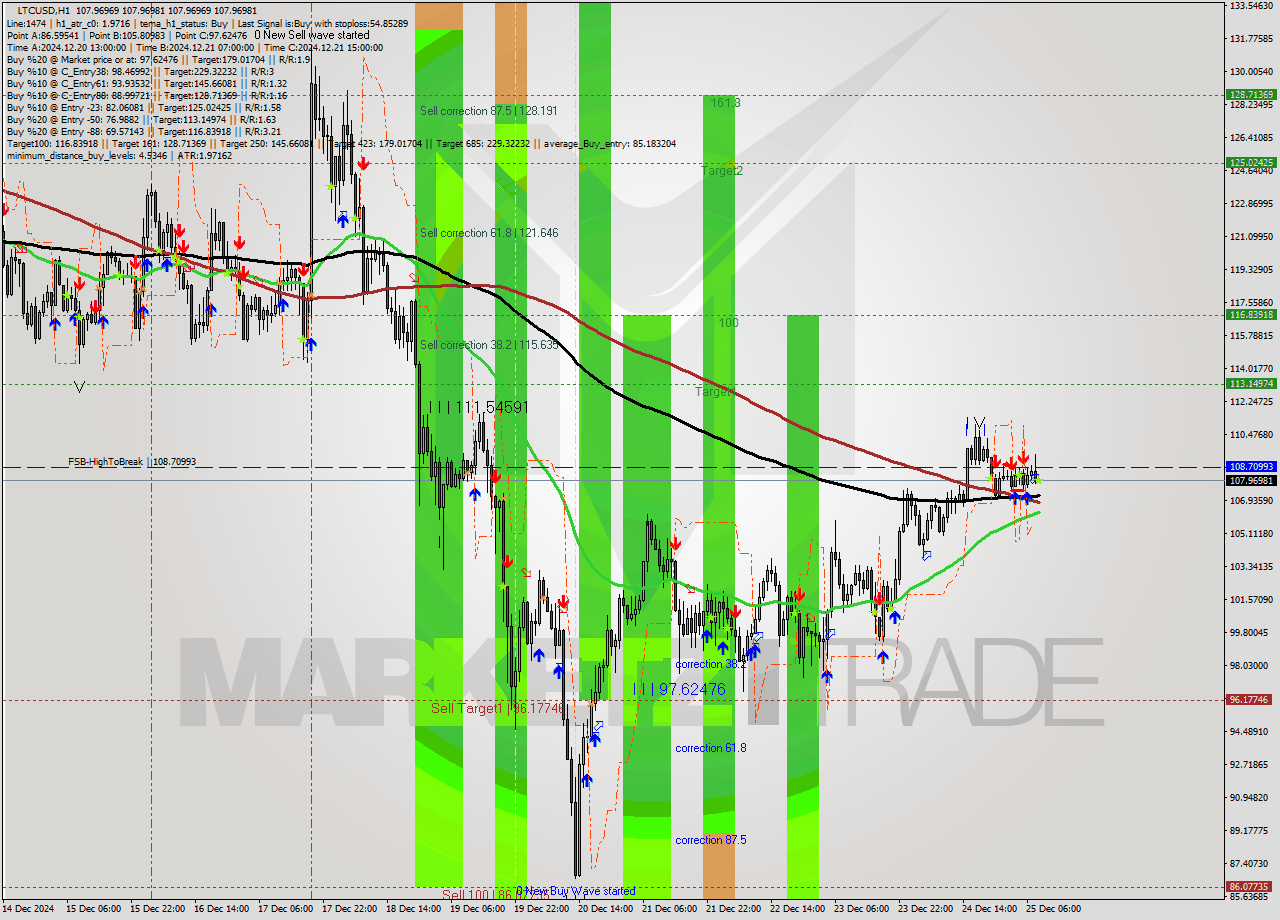The height and width of the screenshot is (920, 1280).
Task: Click the LTCUSD,H1 symbol title
Action: (x=45, y=11)
